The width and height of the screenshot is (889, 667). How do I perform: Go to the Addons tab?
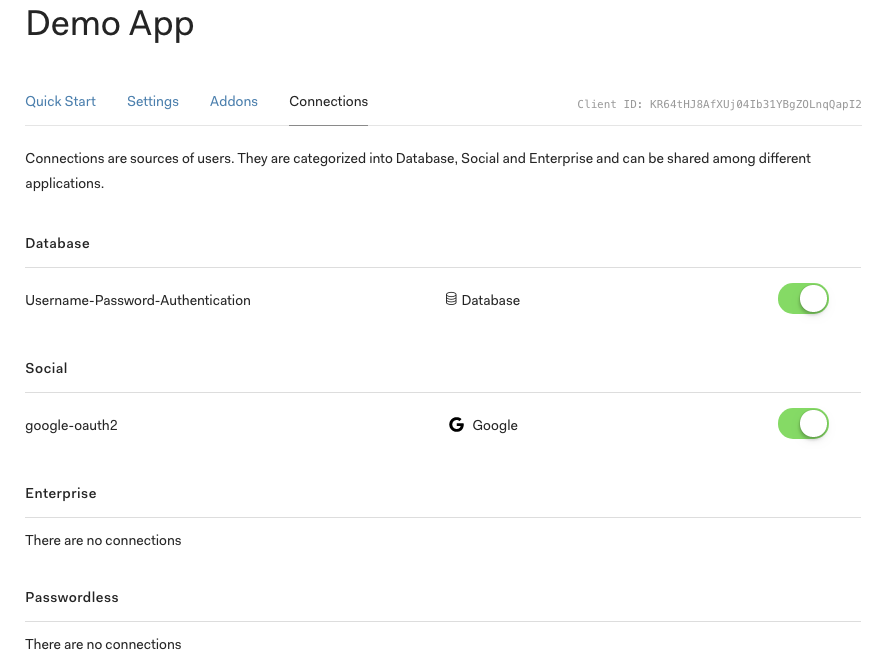coord(234,101)
